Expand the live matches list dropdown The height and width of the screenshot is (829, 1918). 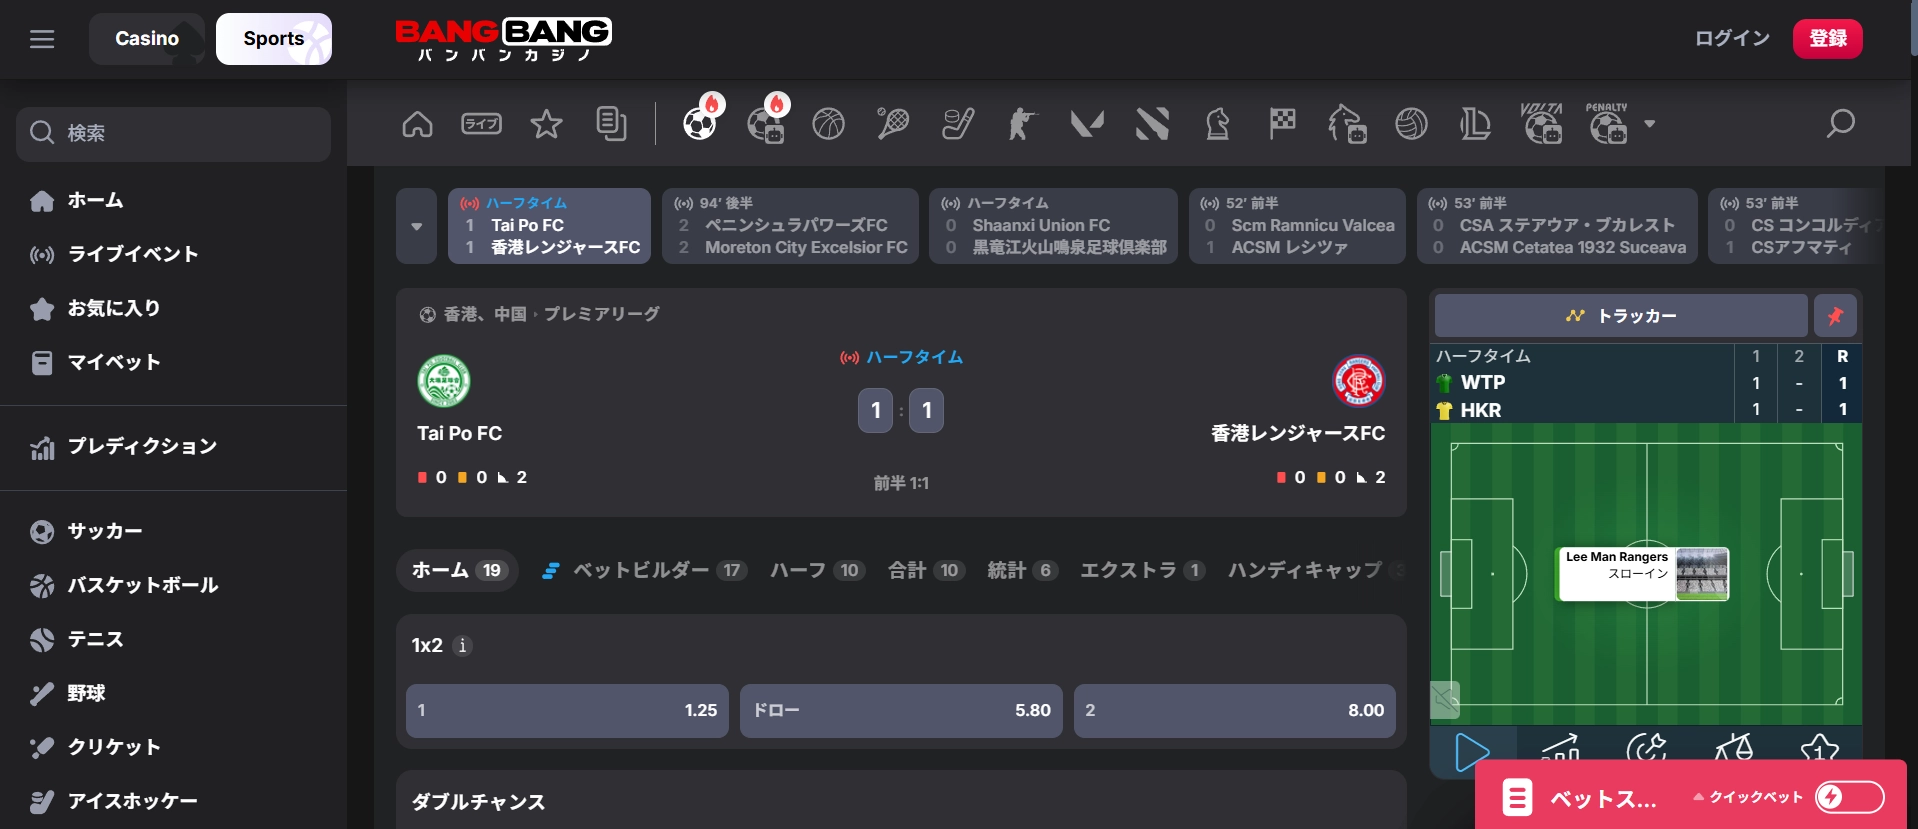point(416,226)
